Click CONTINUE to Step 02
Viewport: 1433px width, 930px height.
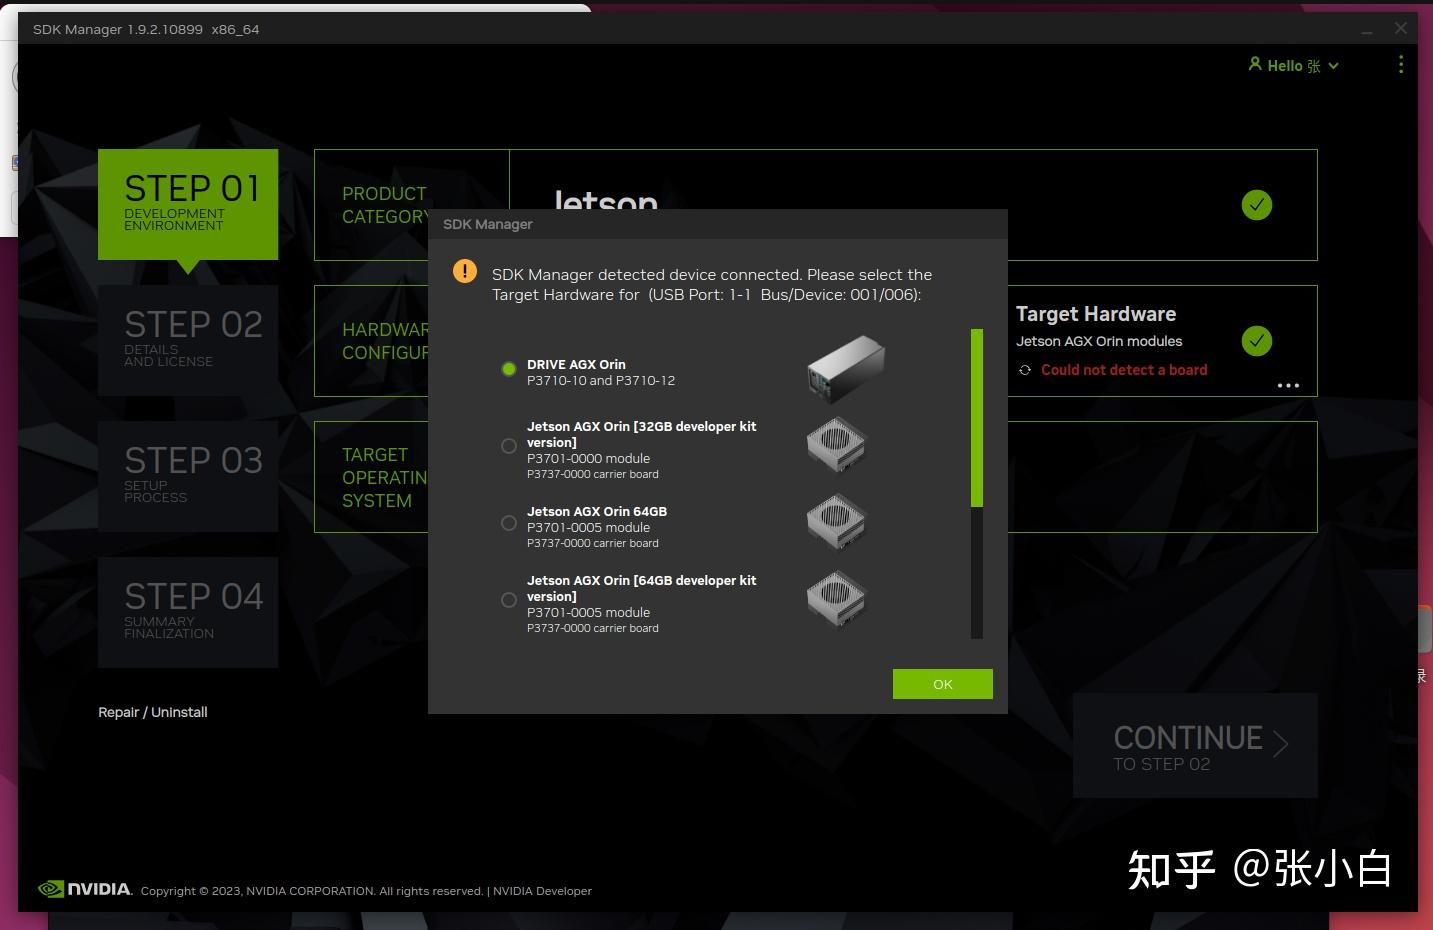(1194, 745)
